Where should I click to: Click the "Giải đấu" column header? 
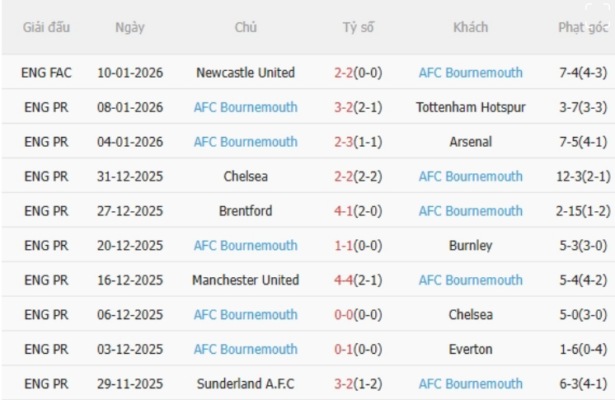pos(46,28)
